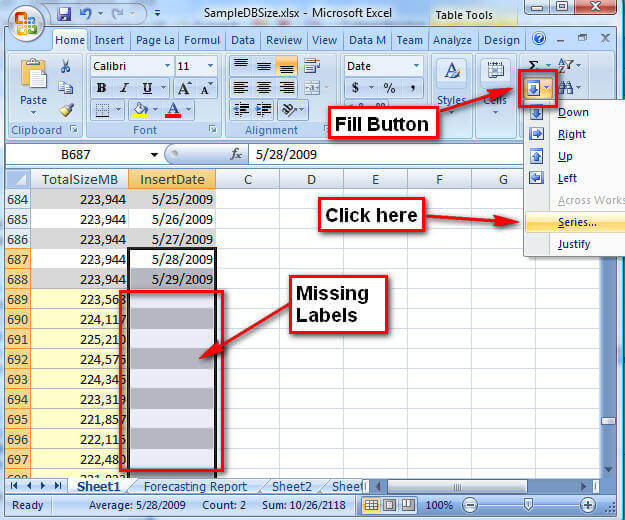This screenshot has height=520, width=625.
Task: Open the Fill button dropdown arrow
Action: point(547,88)
